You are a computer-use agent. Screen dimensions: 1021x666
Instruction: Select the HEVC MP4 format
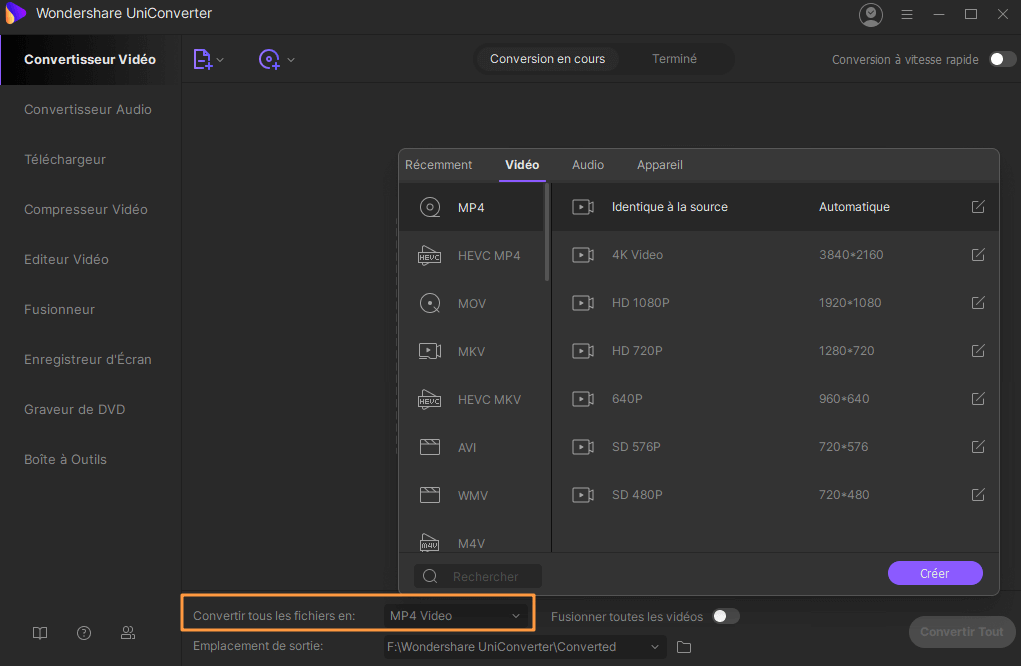(471, 255)
